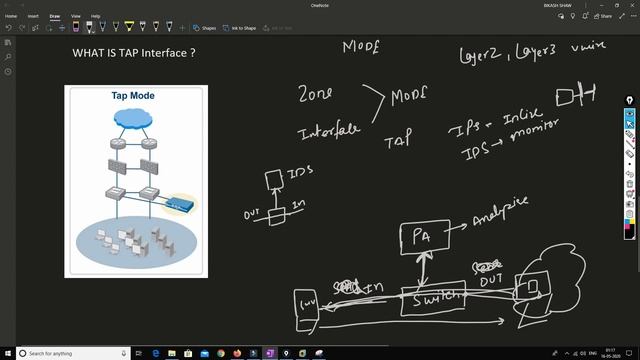Viewport: 640px width, 360px height.
Task: Open the notifications bell icon
Action: (x=585, y=16)
